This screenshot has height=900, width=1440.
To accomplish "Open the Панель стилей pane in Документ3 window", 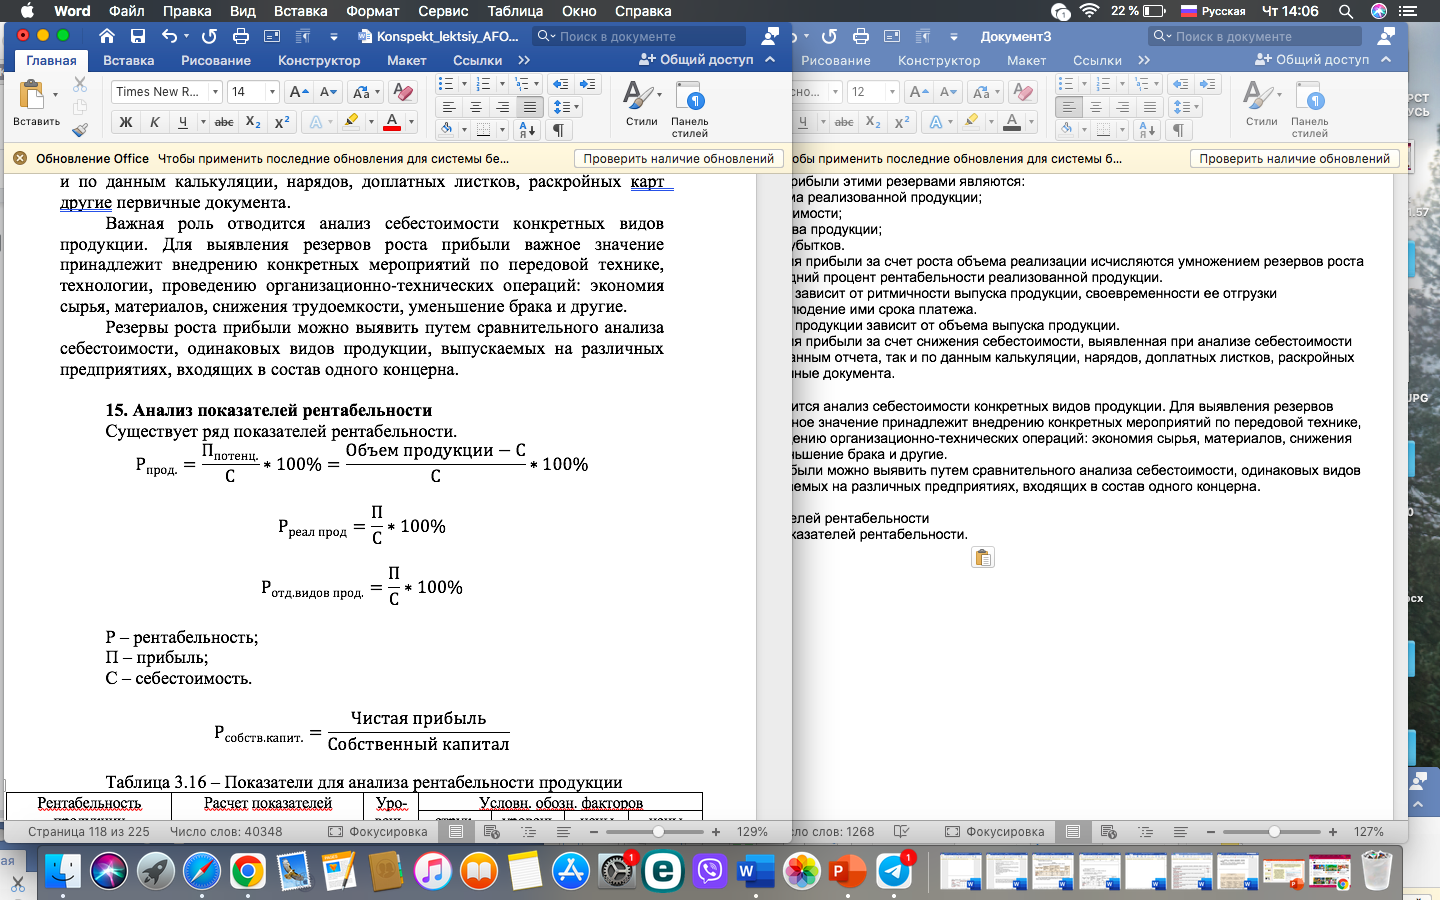I will [1310, 109].
